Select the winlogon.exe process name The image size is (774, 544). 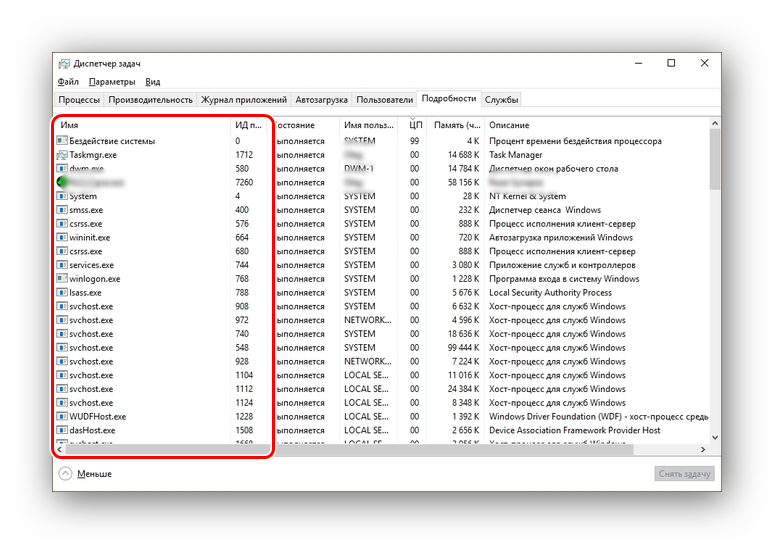(x=95, y=279)
